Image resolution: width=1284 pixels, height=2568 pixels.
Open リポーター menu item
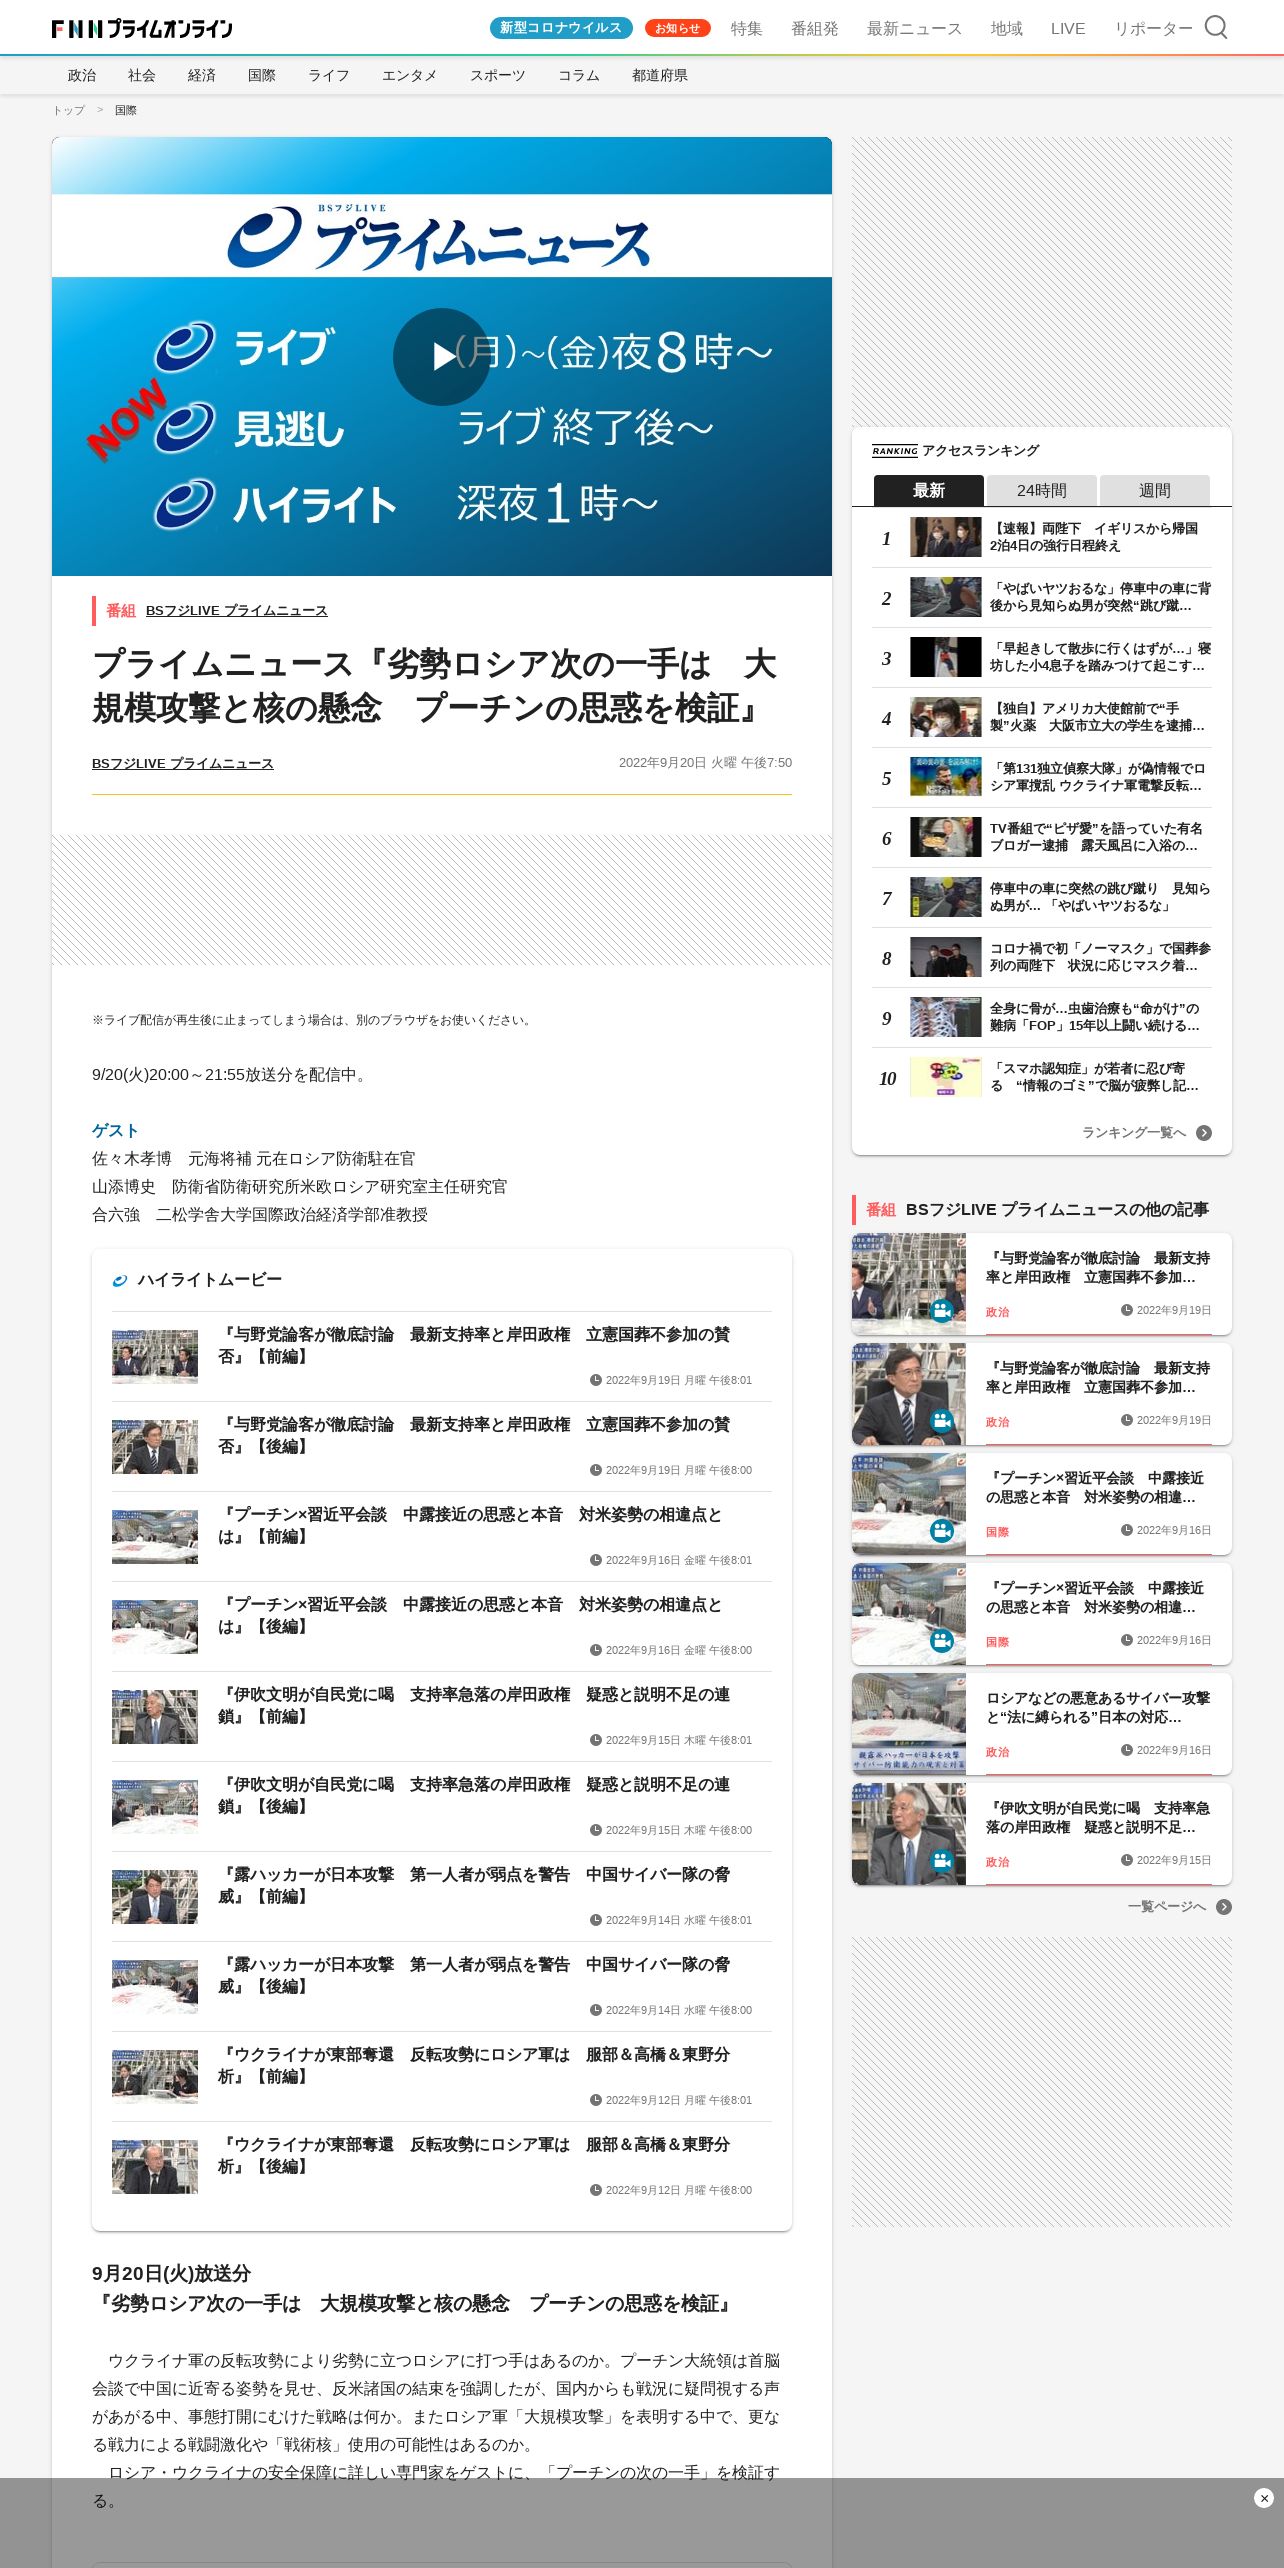click(x=1153, y=29)
